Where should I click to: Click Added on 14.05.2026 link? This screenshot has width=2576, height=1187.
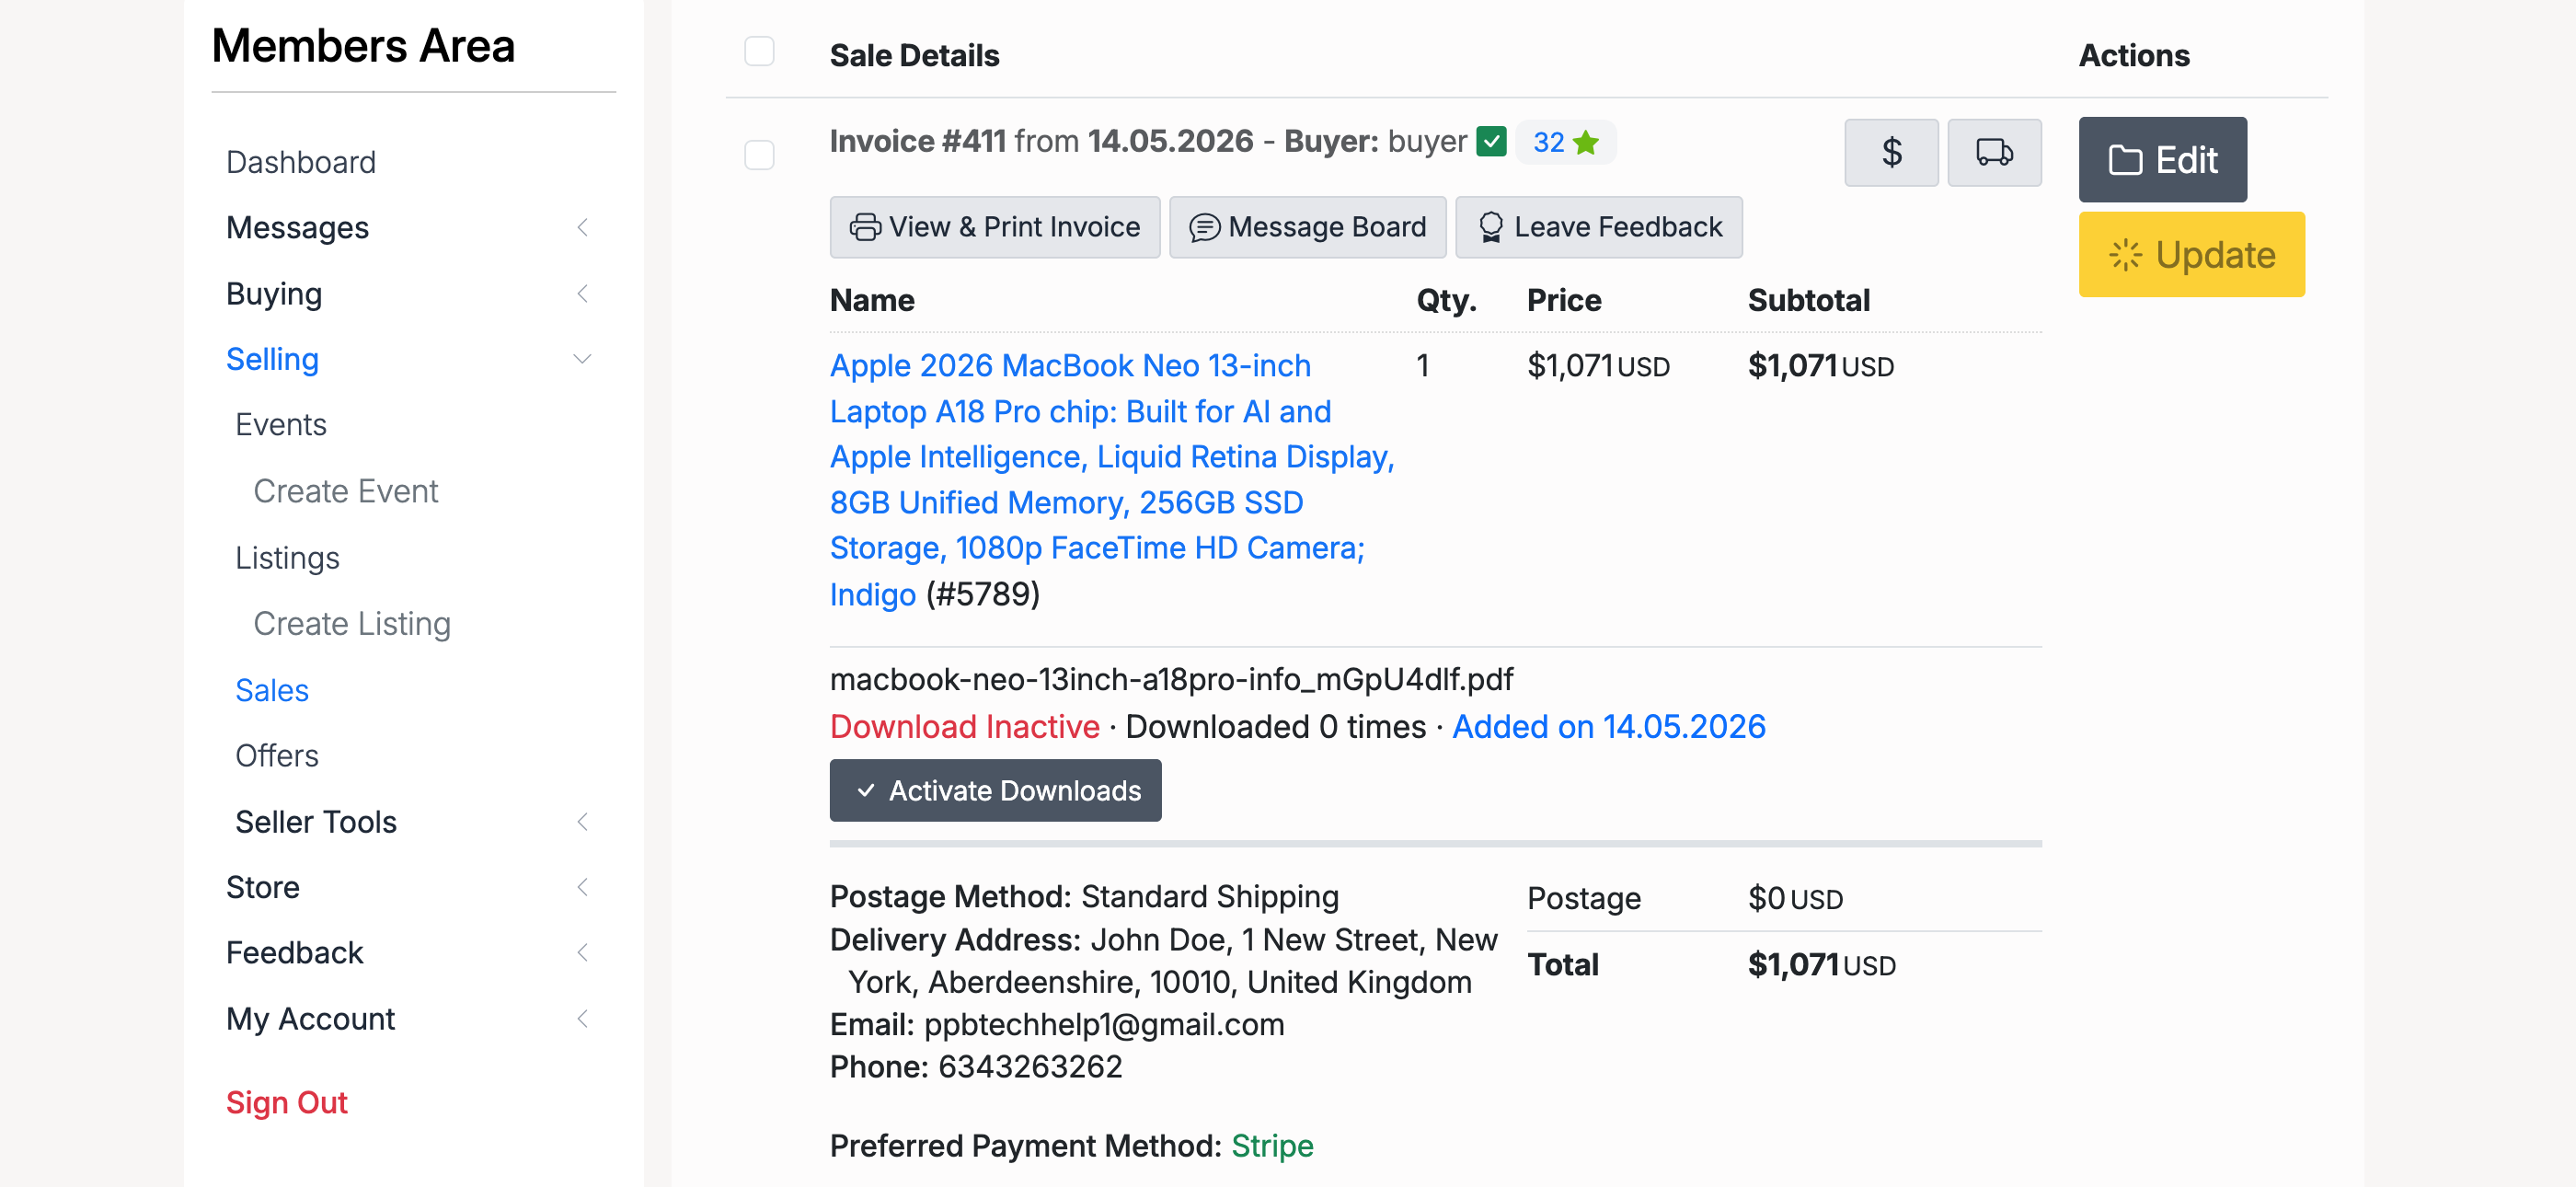click(1609, 726)
